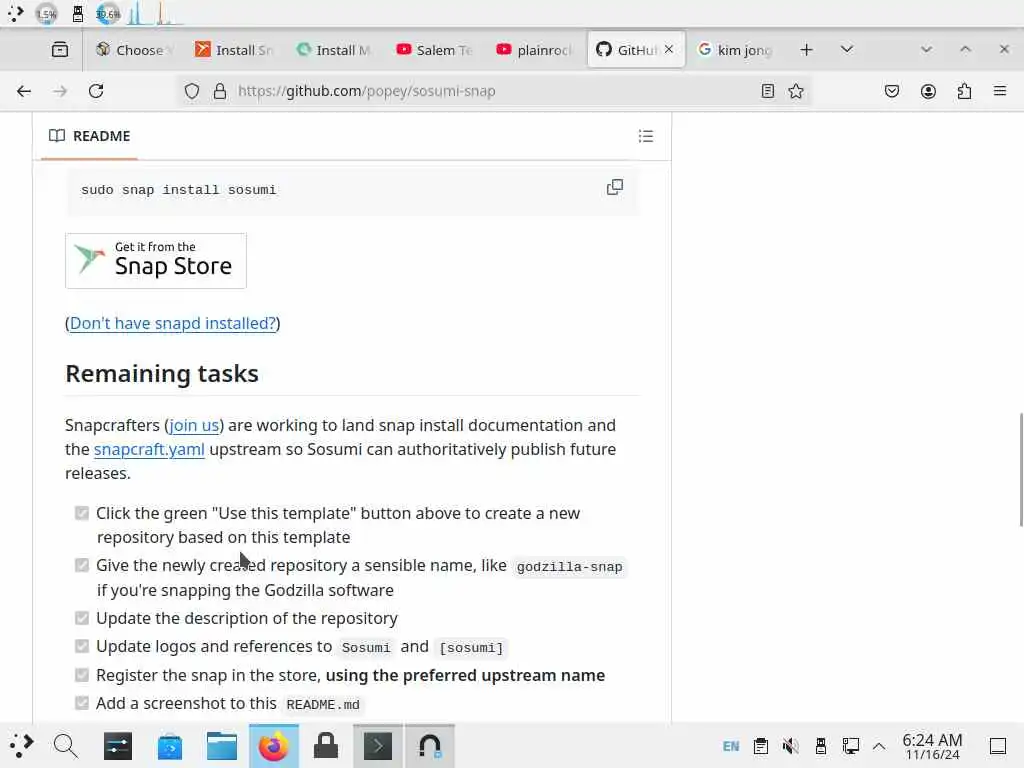This screenshot has width=1024, height=768.
Task: Expand the list all tabs dropdown
Action: click(847, 50)
